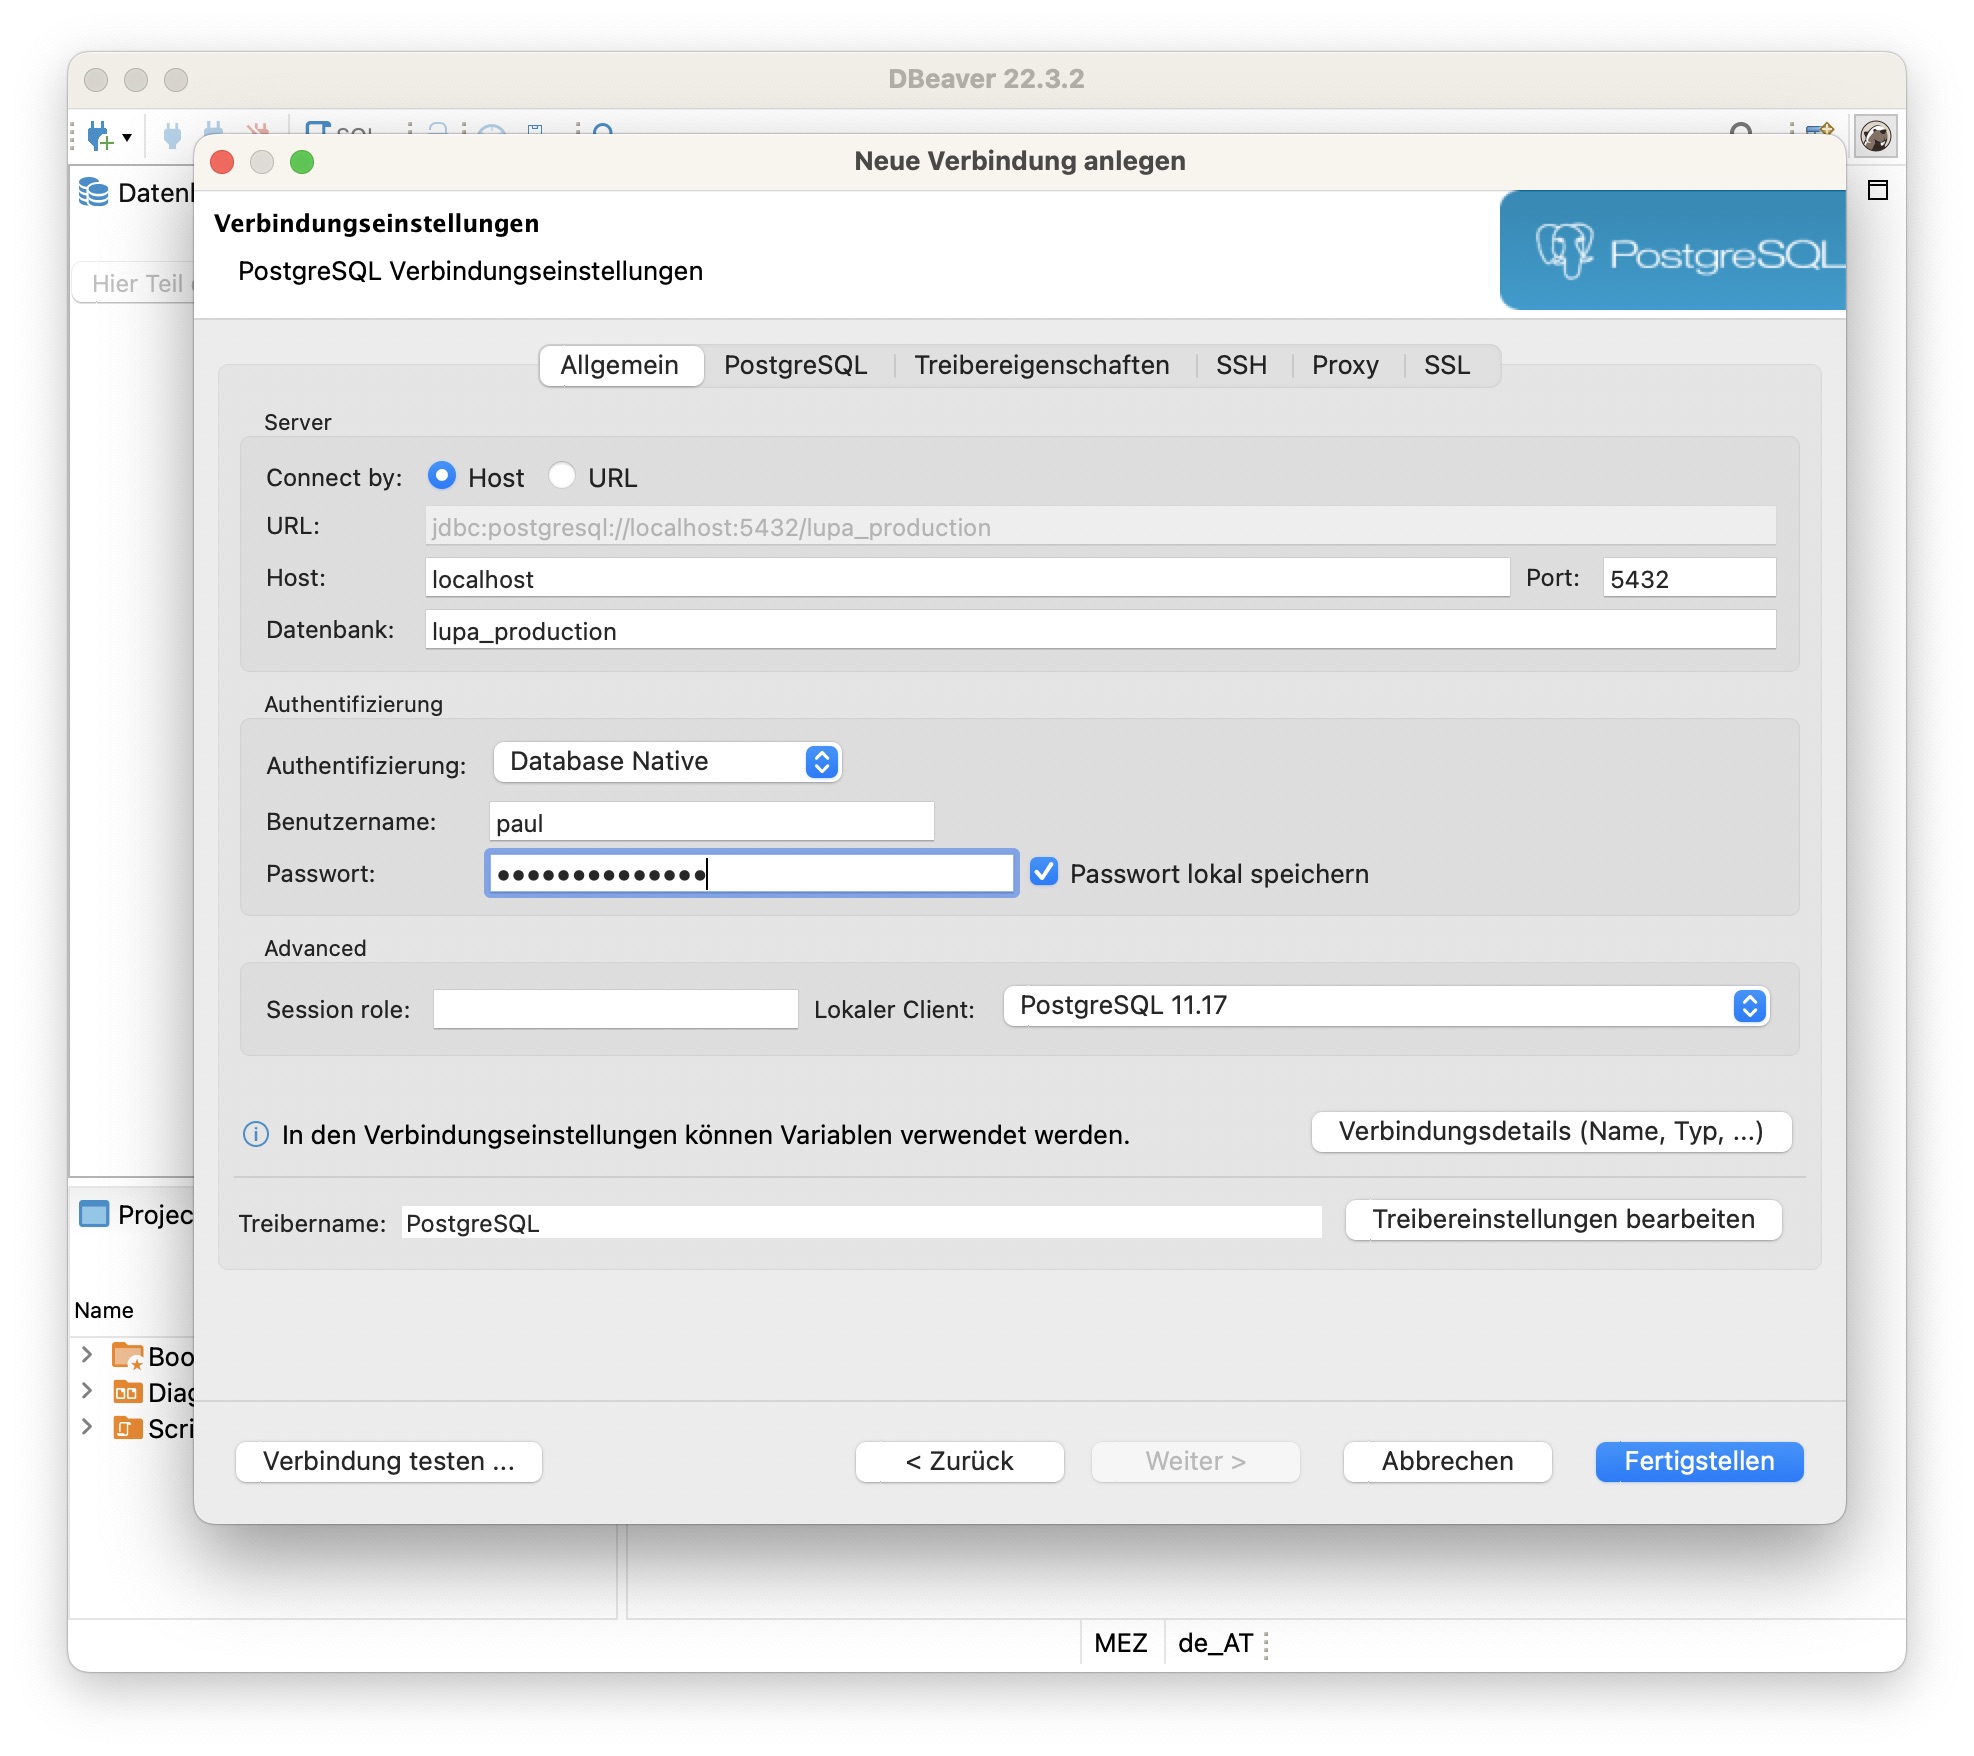Select the URL radio button
The image size is (1974, 1756).
point(562,476)
